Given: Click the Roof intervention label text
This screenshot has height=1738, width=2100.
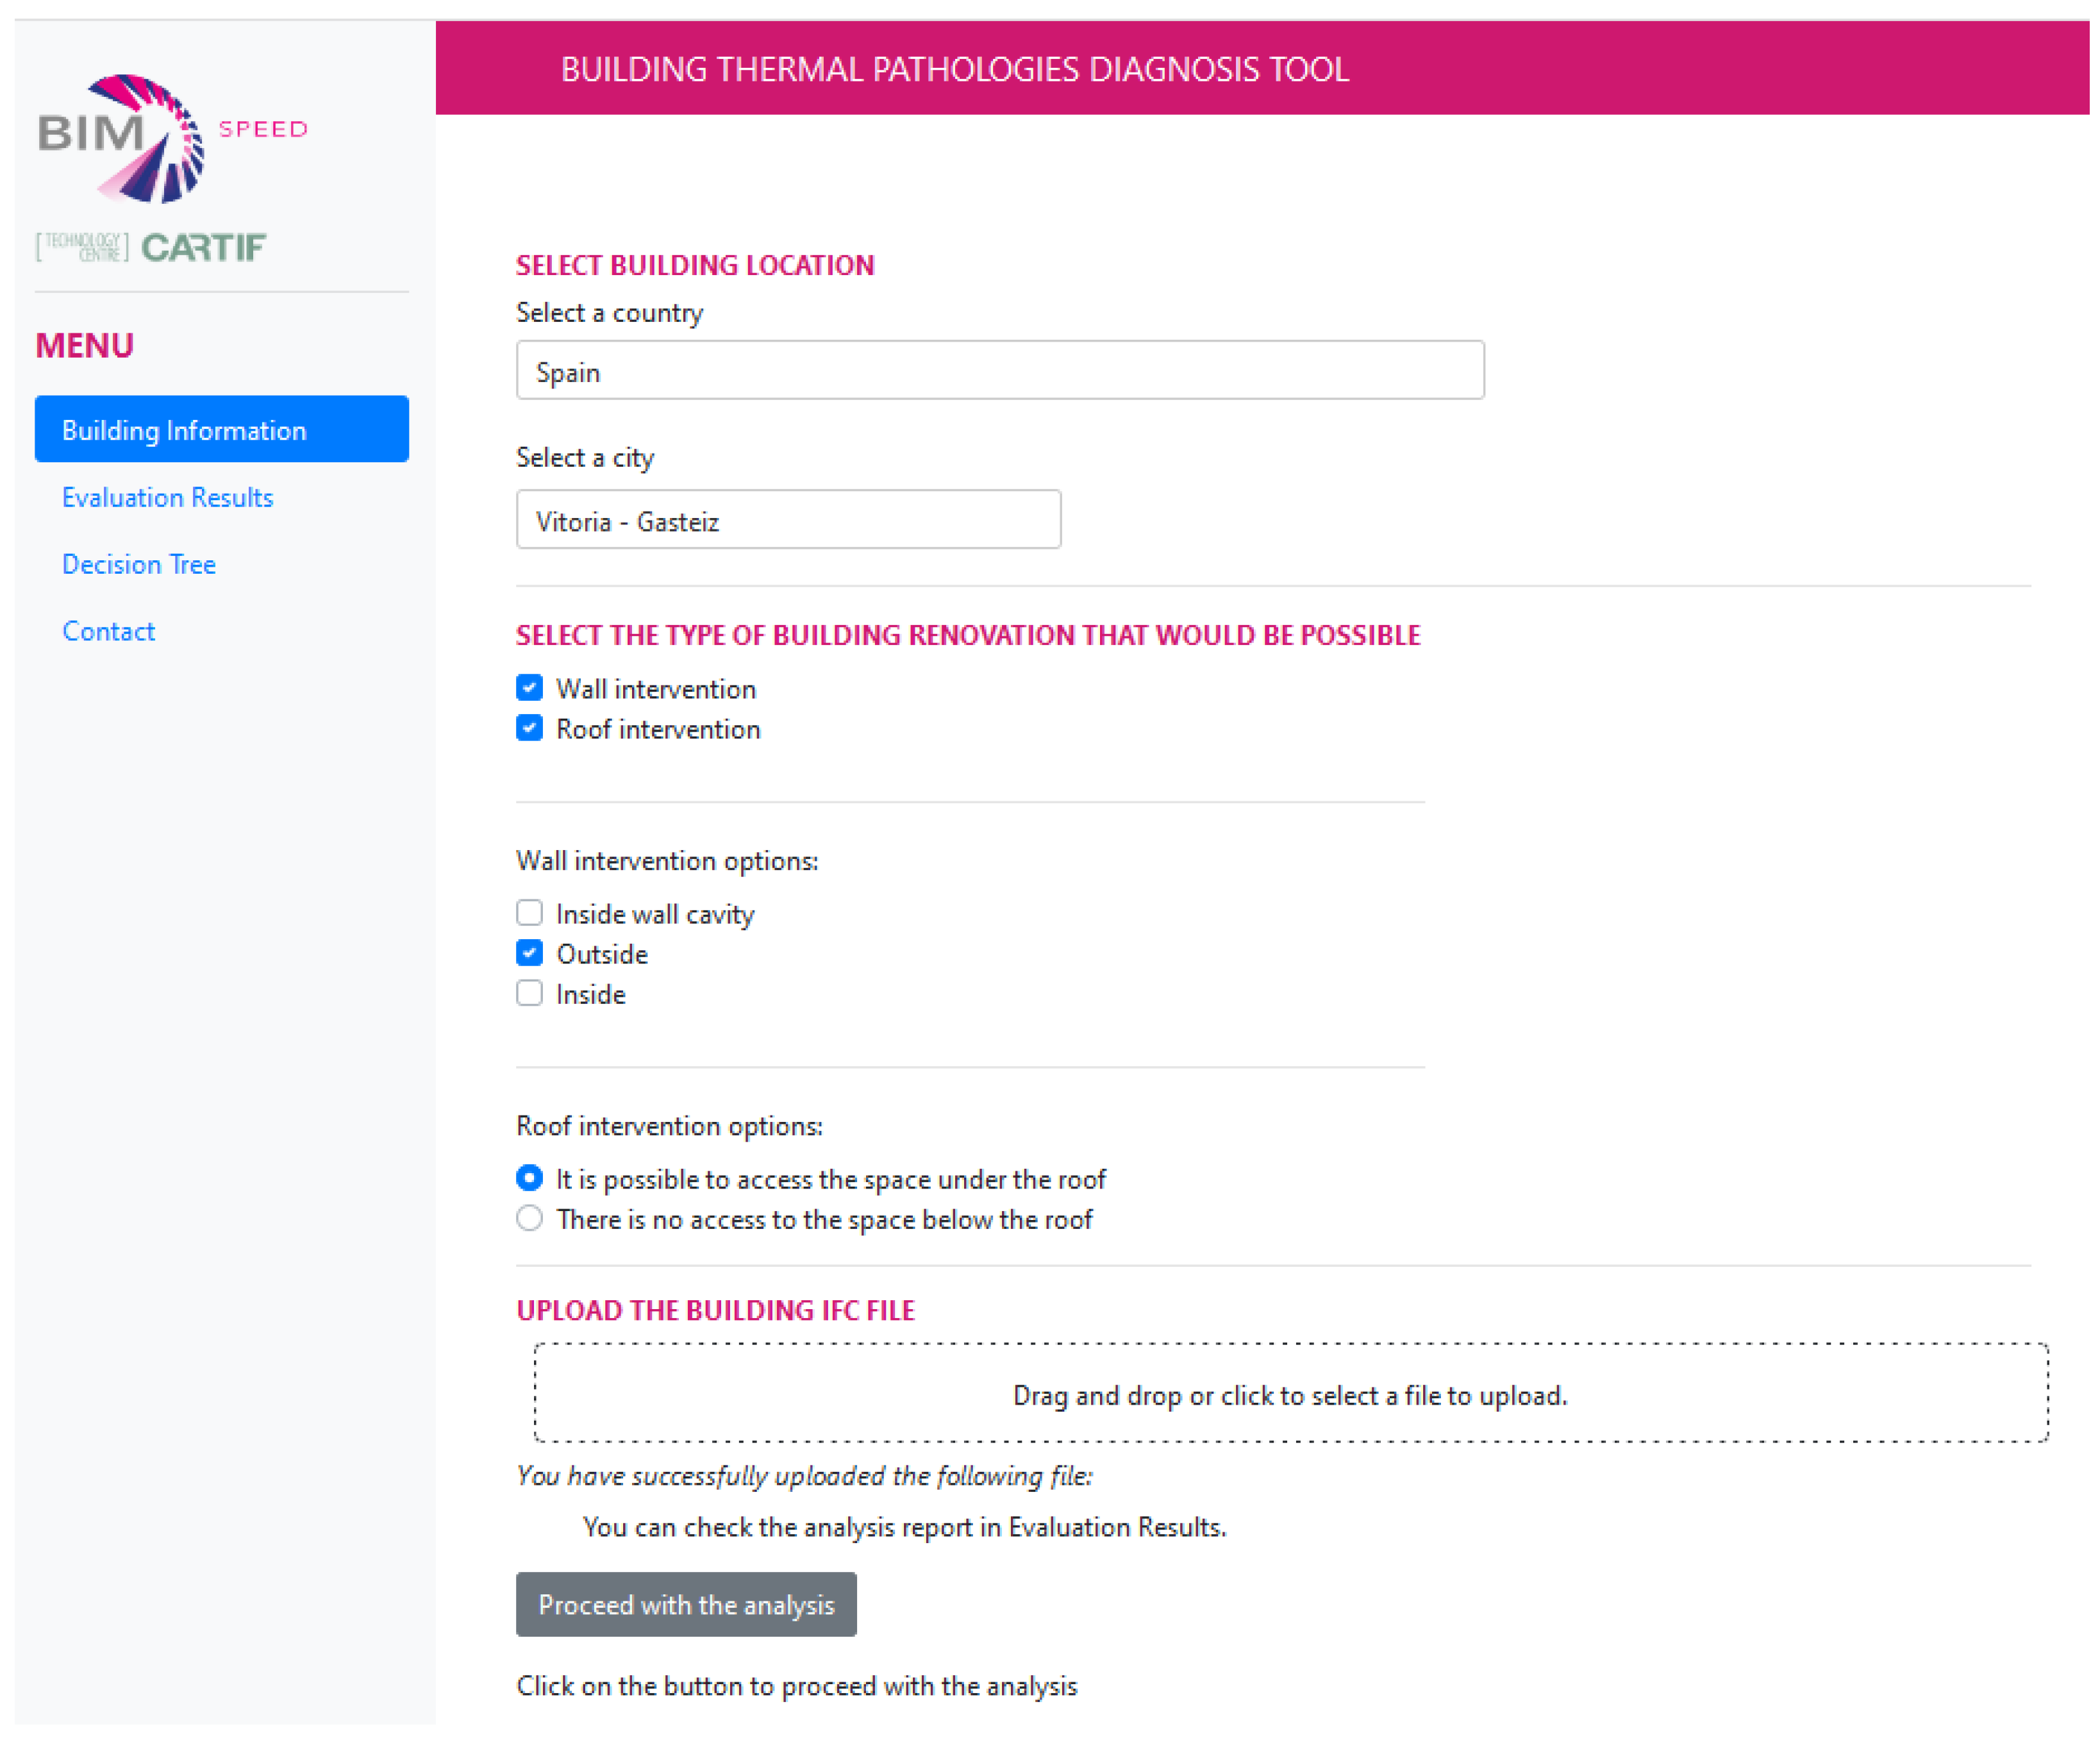Looking at the screenshot, I should coord(658,729).
